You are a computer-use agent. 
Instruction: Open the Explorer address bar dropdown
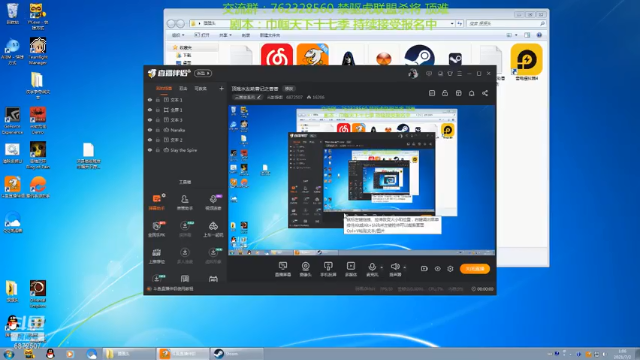(x=452, y=24)
